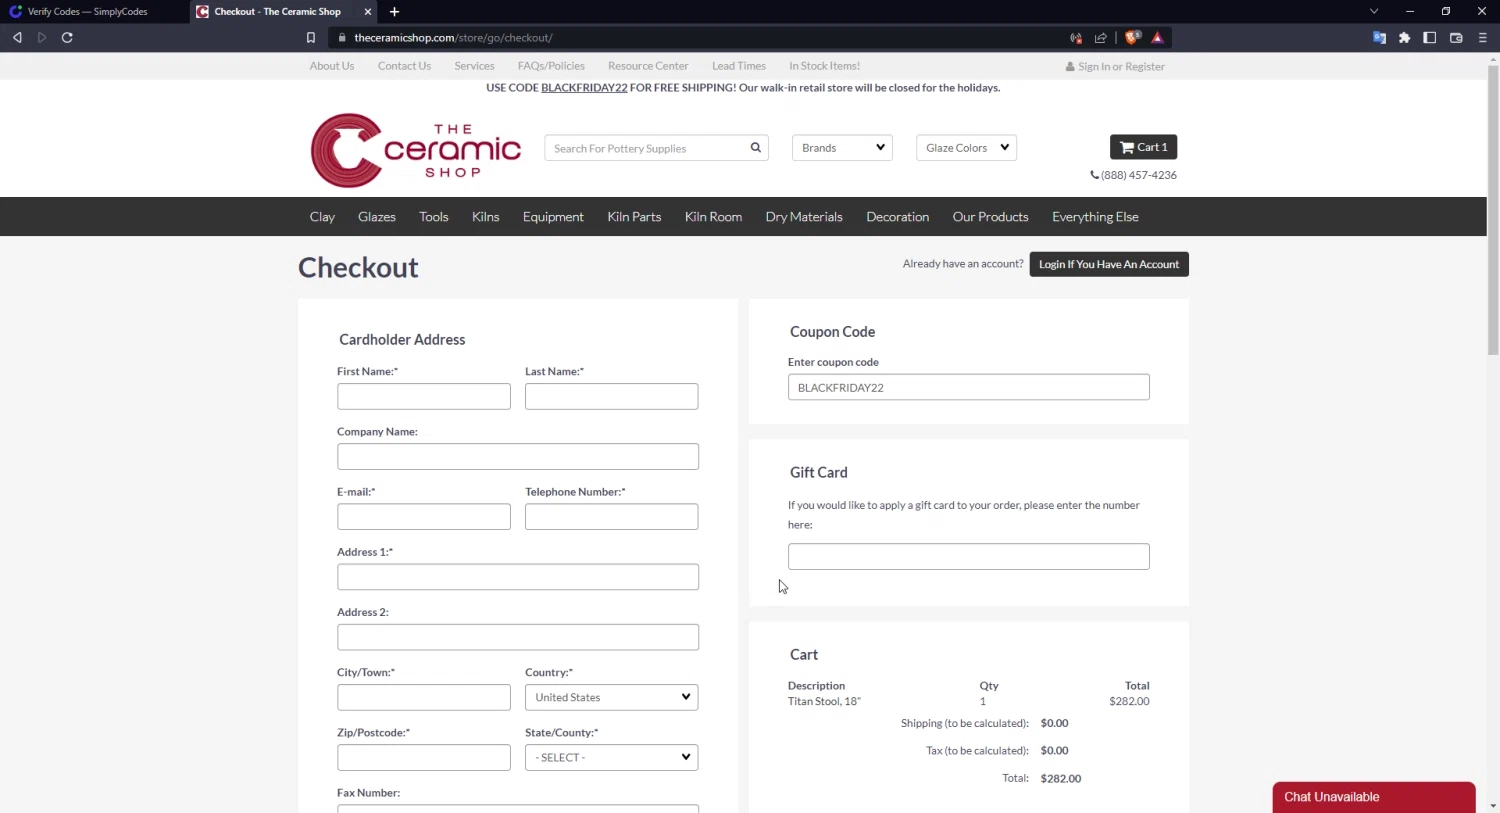1500x813 pixels.
Task: Open a new browser tab
Action: coord(394,12)
